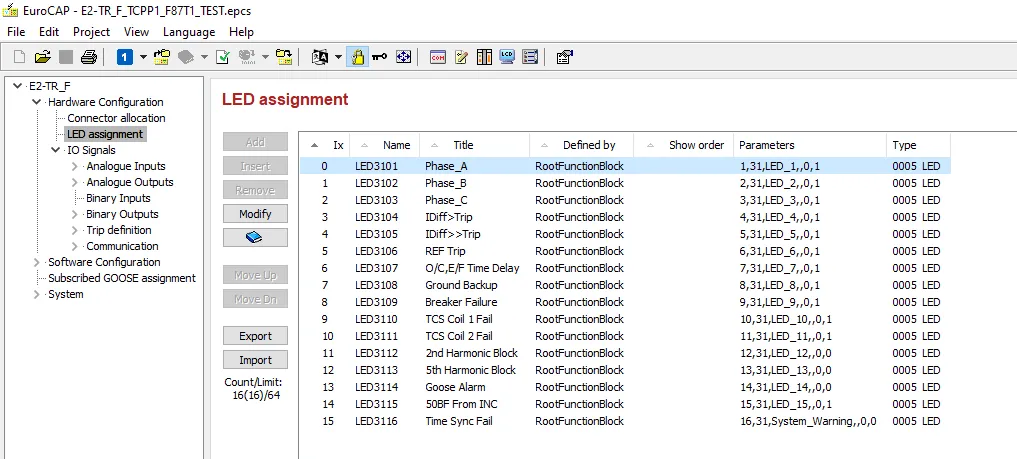Expand the Trip definition node

(x=75, y=231)
